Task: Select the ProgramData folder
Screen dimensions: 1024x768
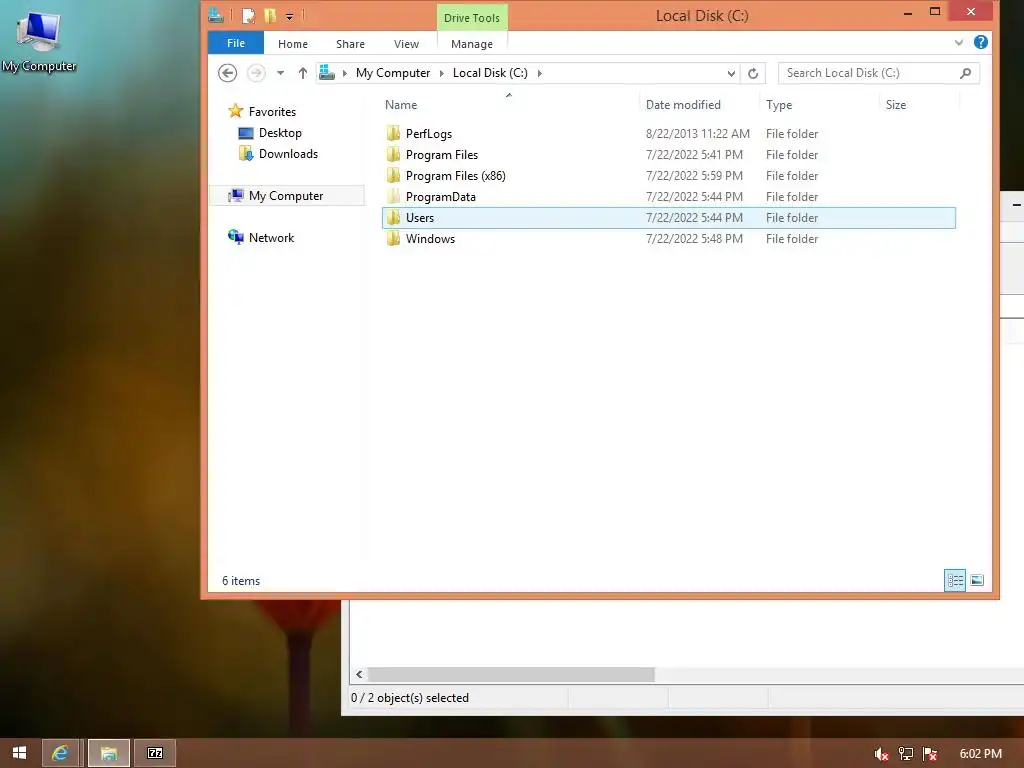Action: (x=669, y=196)
